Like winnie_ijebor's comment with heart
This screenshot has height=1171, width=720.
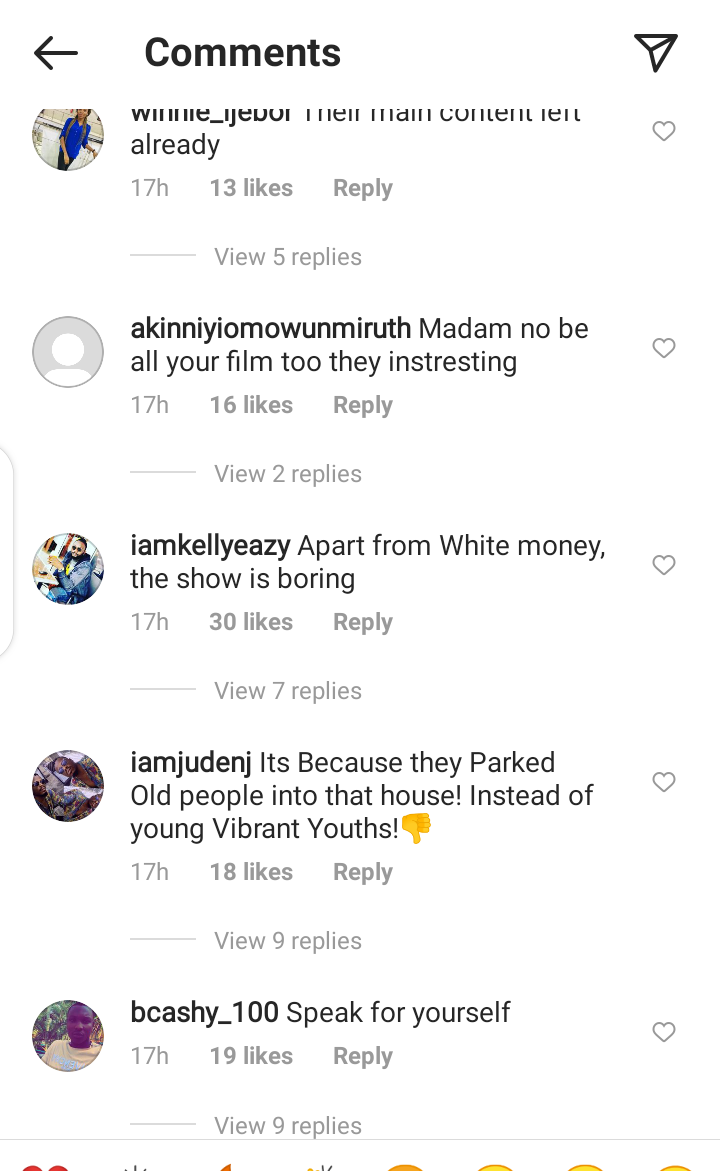(664, 131)
